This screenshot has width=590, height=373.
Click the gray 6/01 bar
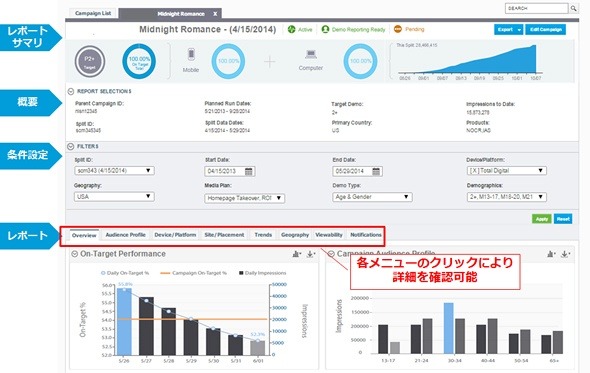[x=258, y=348]
